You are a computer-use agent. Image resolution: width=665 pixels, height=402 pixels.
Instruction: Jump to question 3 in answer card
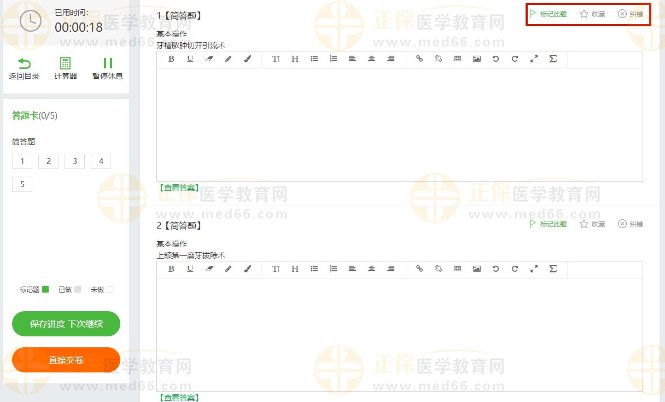[x=74, y=161]
